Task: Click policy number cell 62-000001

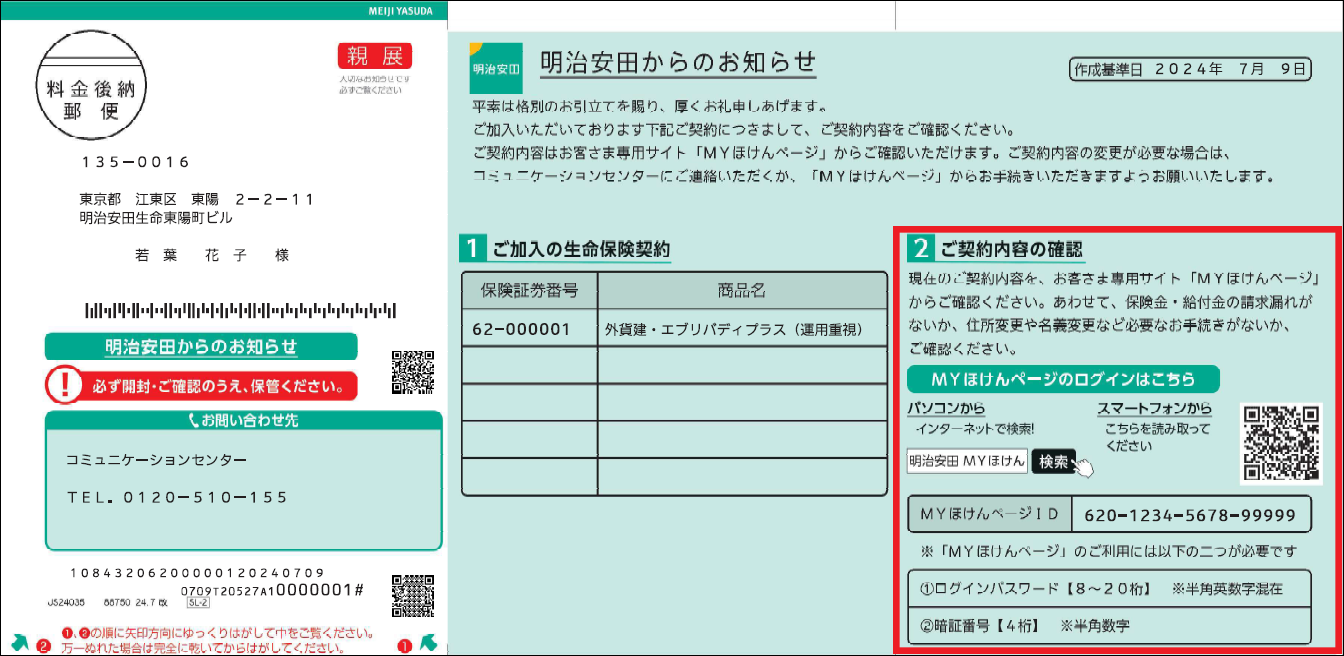Action: pos(530,328)
